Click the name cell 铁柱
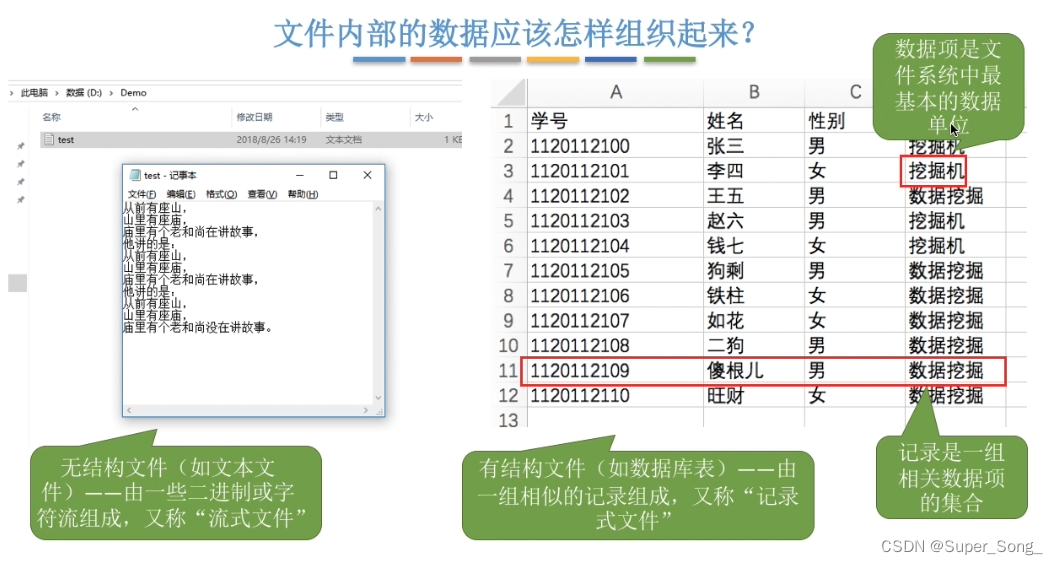This screenshot has width=1058, height=565. (754, 296)
